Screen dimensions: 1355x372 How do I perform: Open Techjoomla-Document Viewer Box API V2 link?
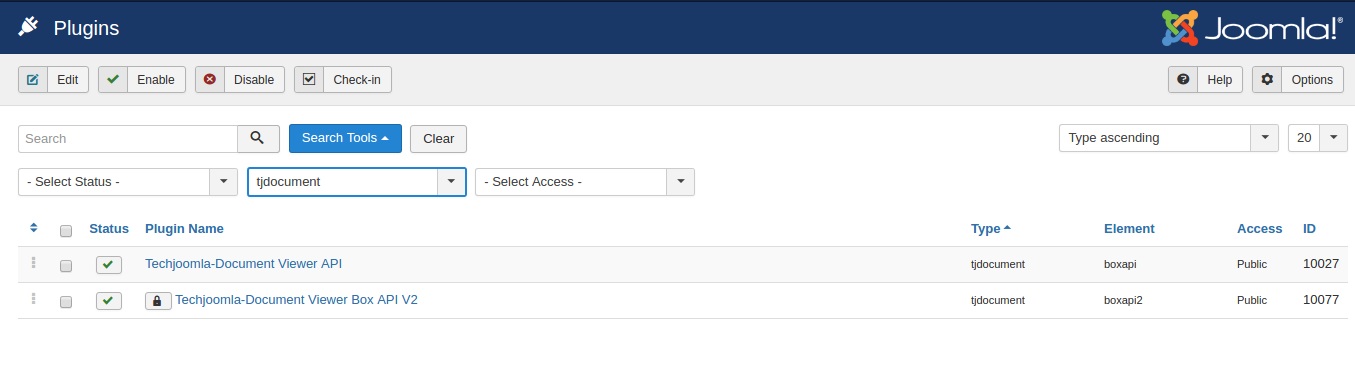coord(296,299)
